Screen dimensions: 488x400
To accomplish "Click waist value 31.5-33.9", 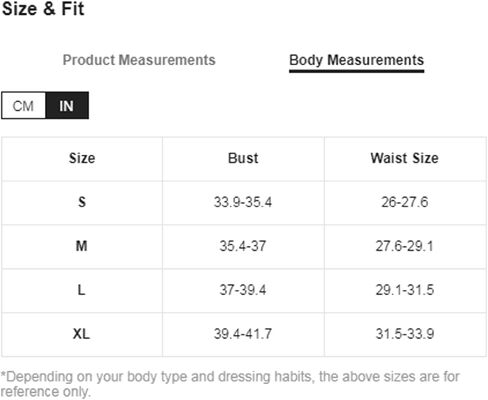I will coord(405,334).
